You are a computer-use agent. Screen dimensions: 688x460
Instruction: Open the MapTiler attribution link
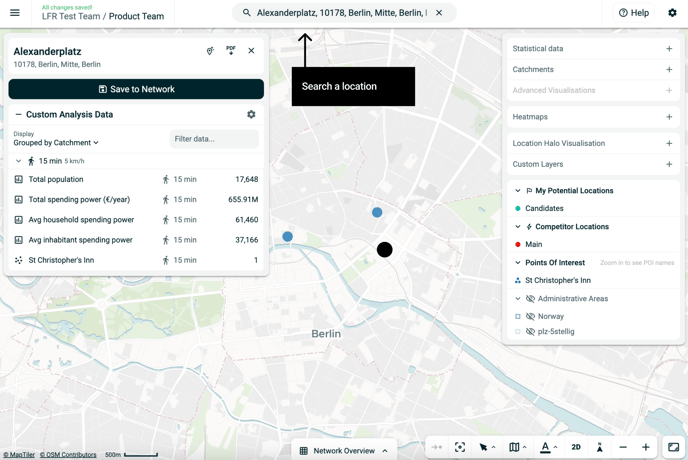19,454
